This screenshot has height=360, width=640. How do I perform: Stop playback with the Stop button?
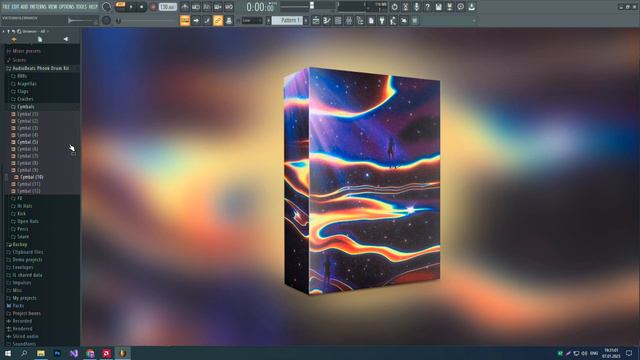point(142,7)
